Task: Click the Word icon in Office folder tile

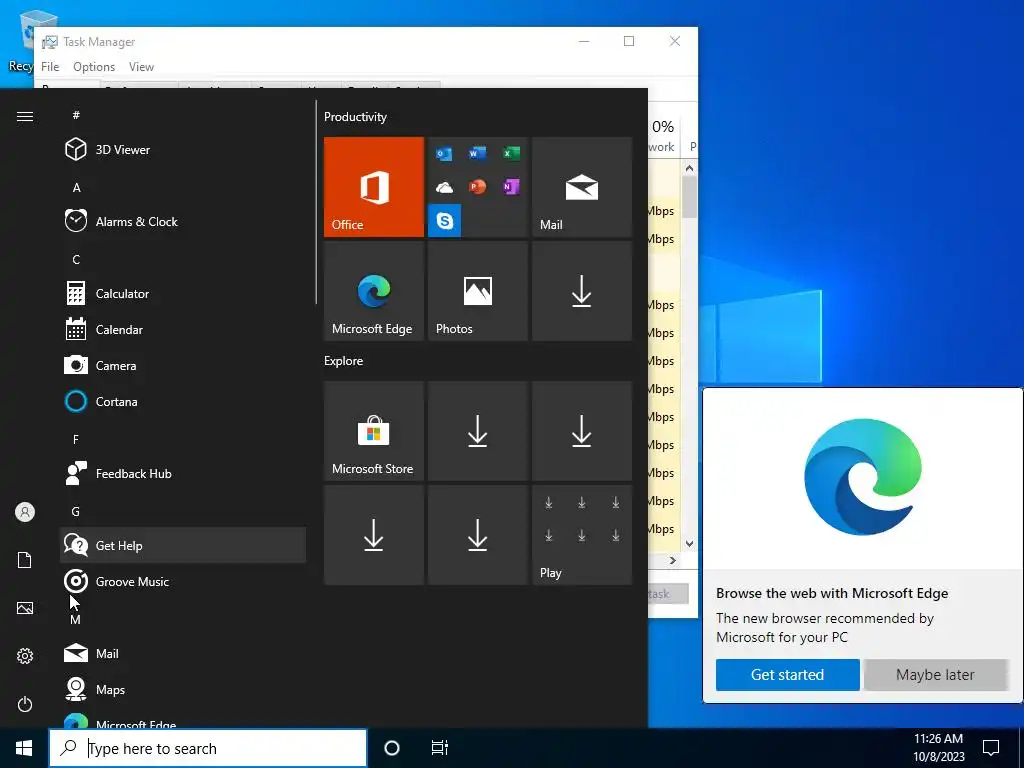Action: (477, 153)
